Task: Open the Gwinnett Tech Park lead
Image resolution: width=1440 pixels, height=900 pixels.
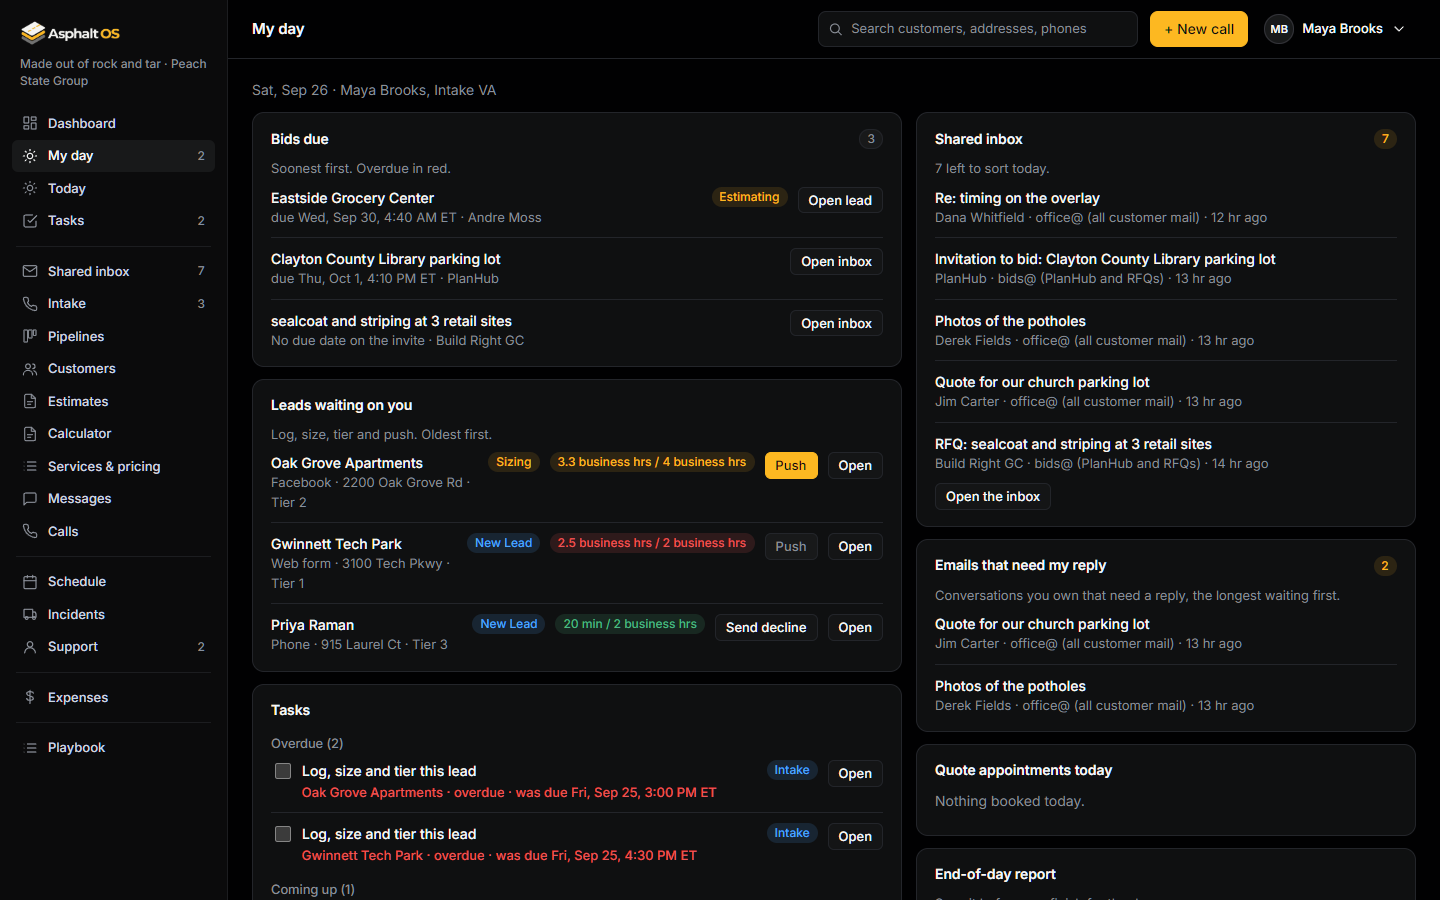Action: (855, 547)
